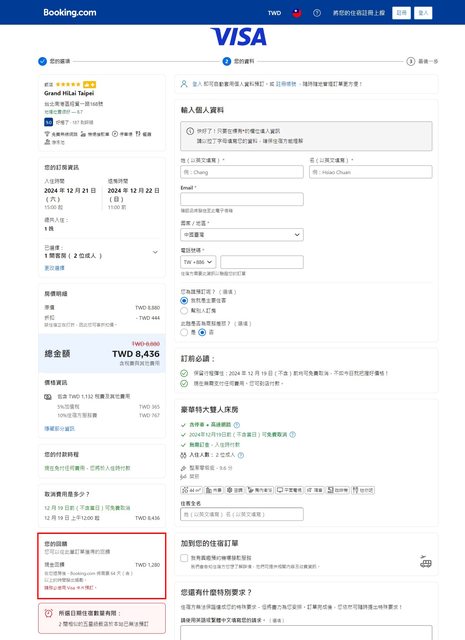
Task: Open the TWD currency selector
Action: coord(274,13)
